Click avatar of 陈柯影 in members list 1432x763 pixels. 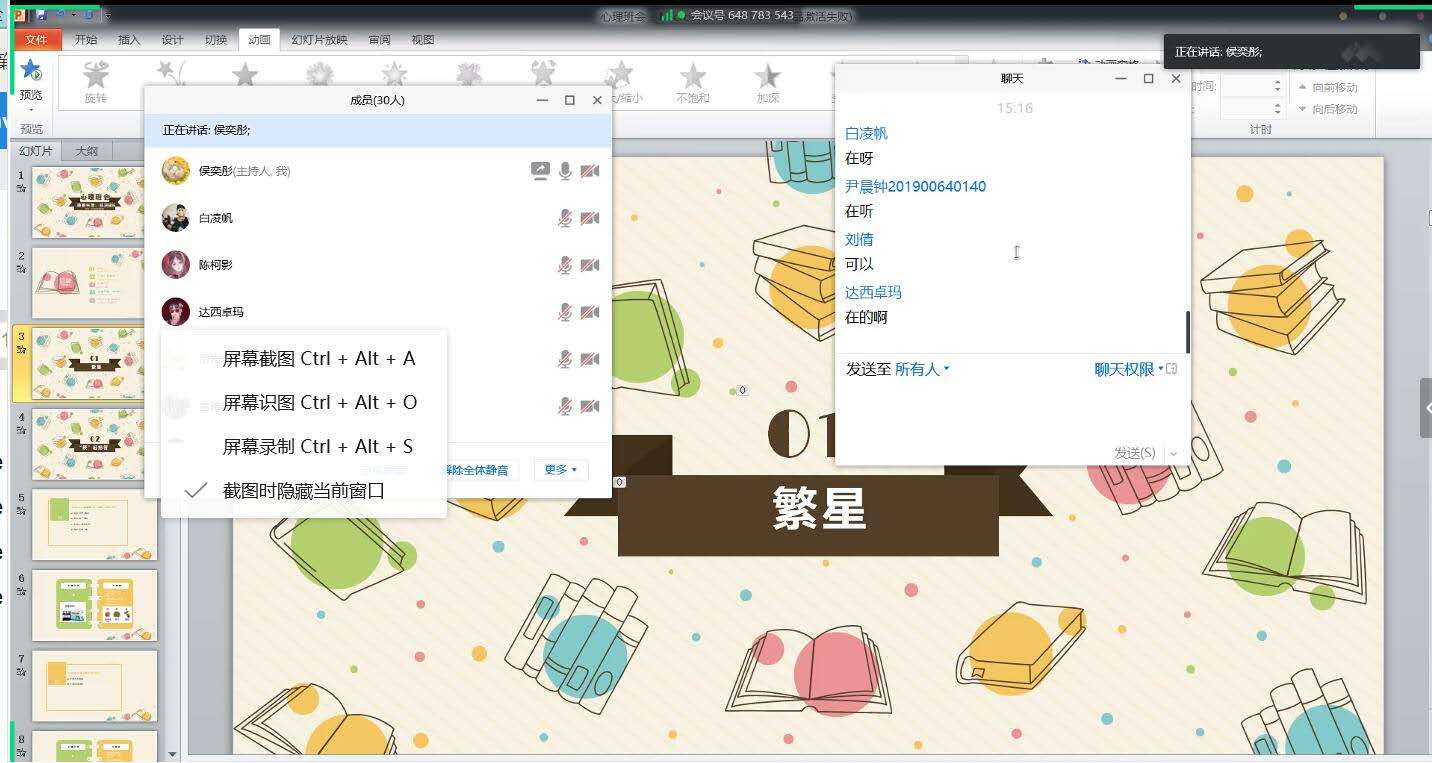(176, 265)
